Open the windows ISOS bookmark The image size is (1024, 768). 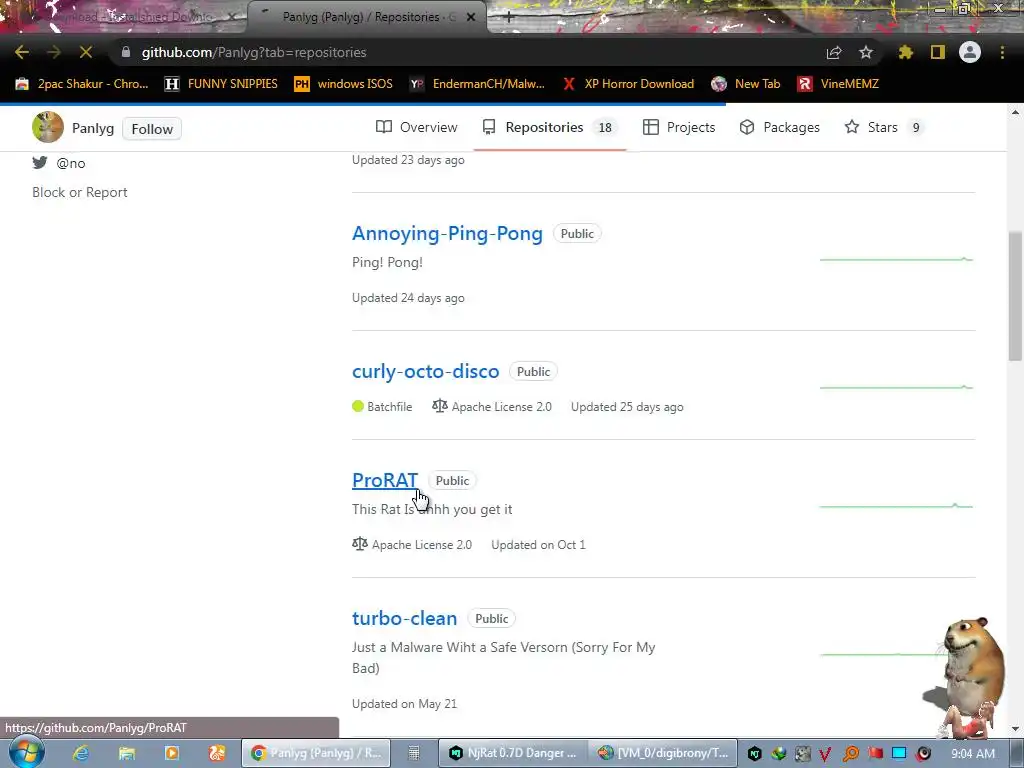[x=344, y=84]
